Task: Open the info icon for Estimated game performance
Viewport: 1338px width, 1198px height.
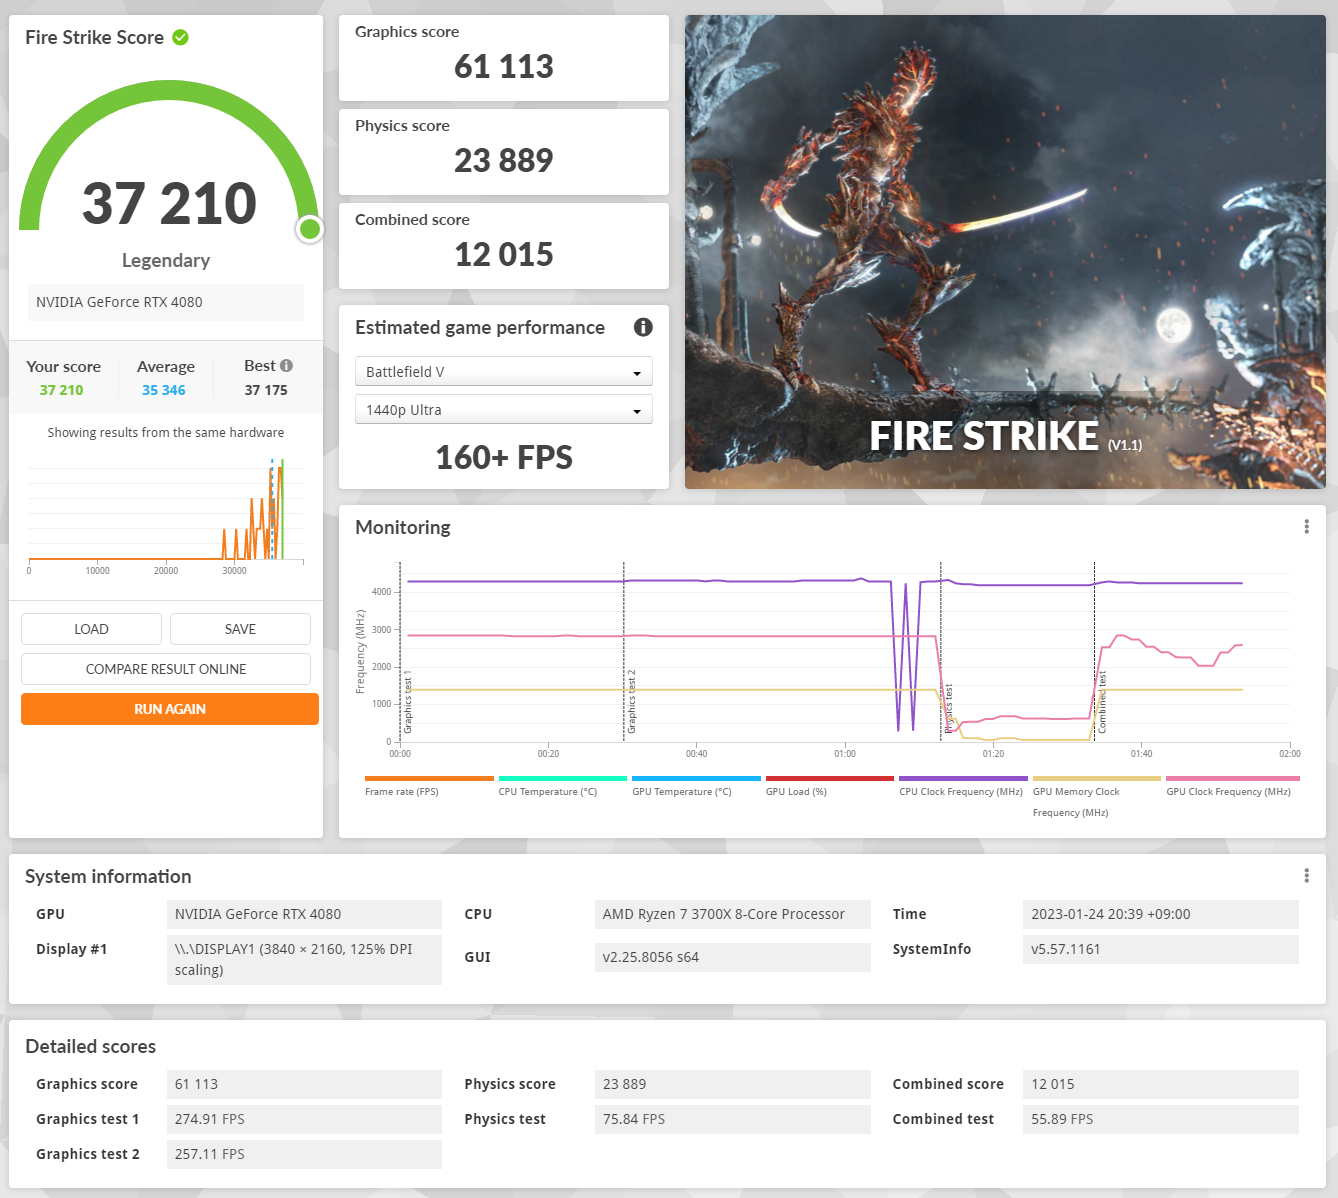Action: (643, 327)
